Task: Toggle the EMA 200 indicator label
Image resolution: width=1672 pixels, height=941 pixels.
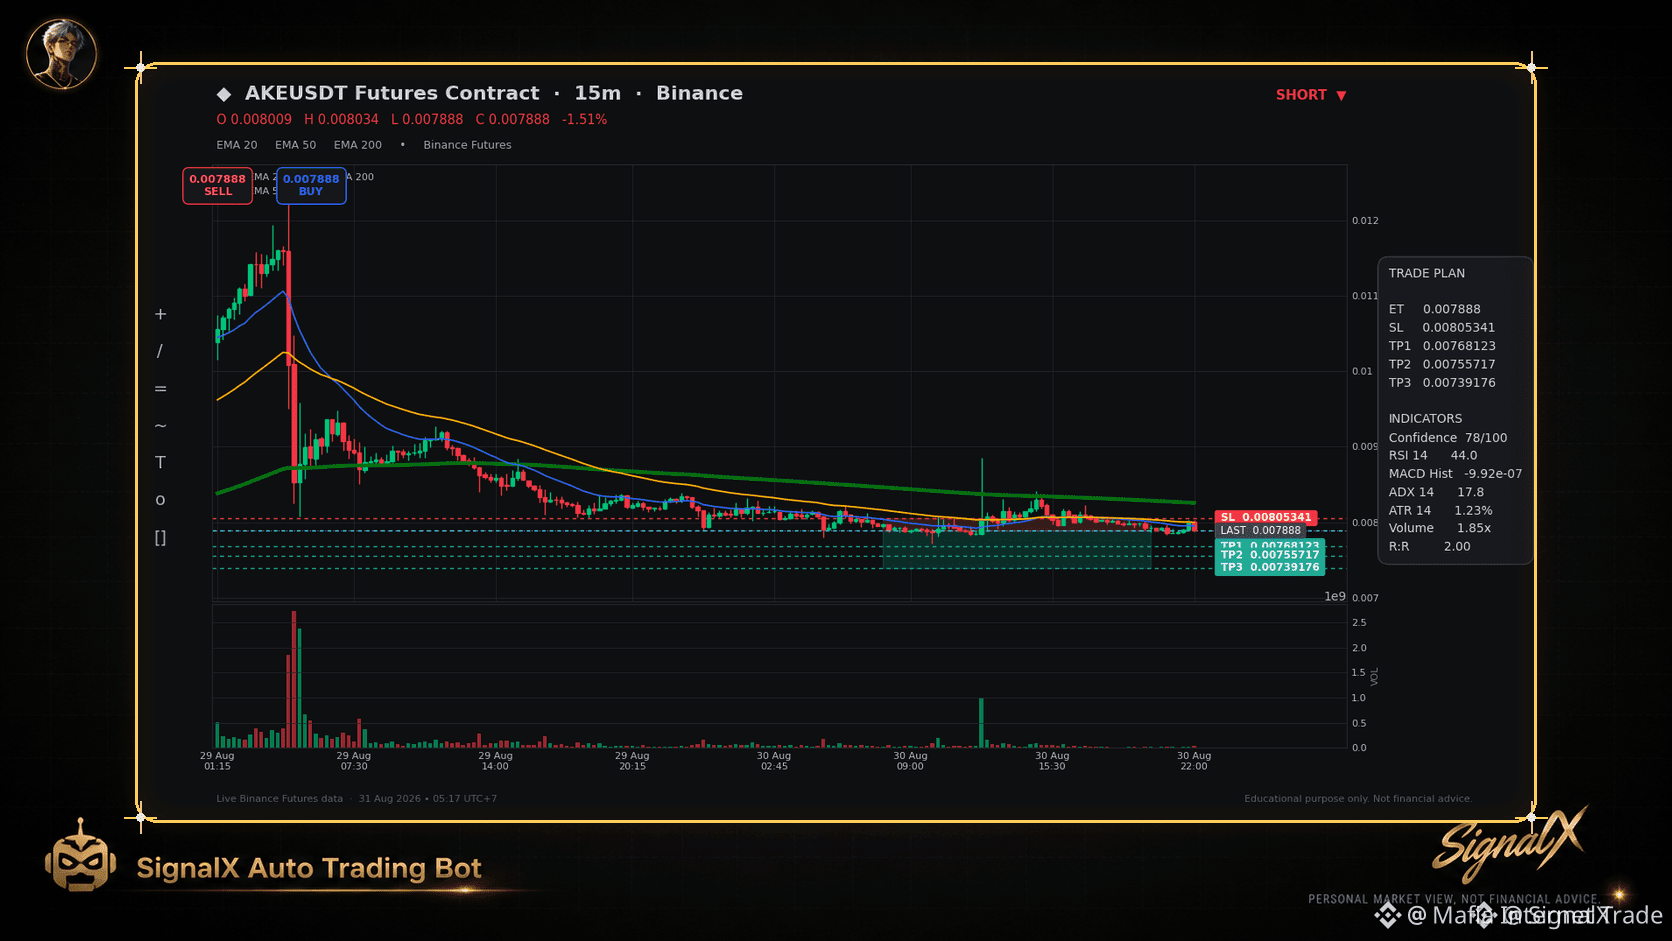Action: (358, 145)
